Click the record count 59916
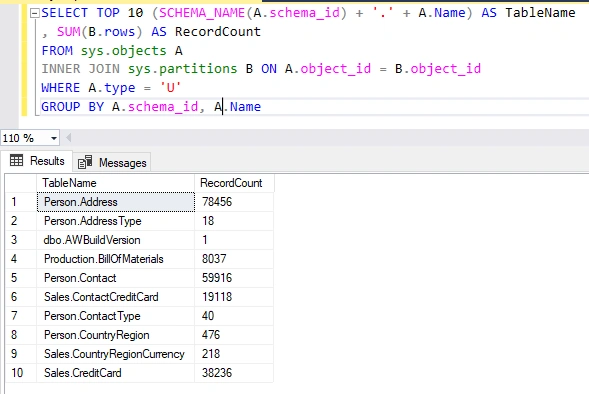Screen dimensions: 589x394 click(234, 278)
